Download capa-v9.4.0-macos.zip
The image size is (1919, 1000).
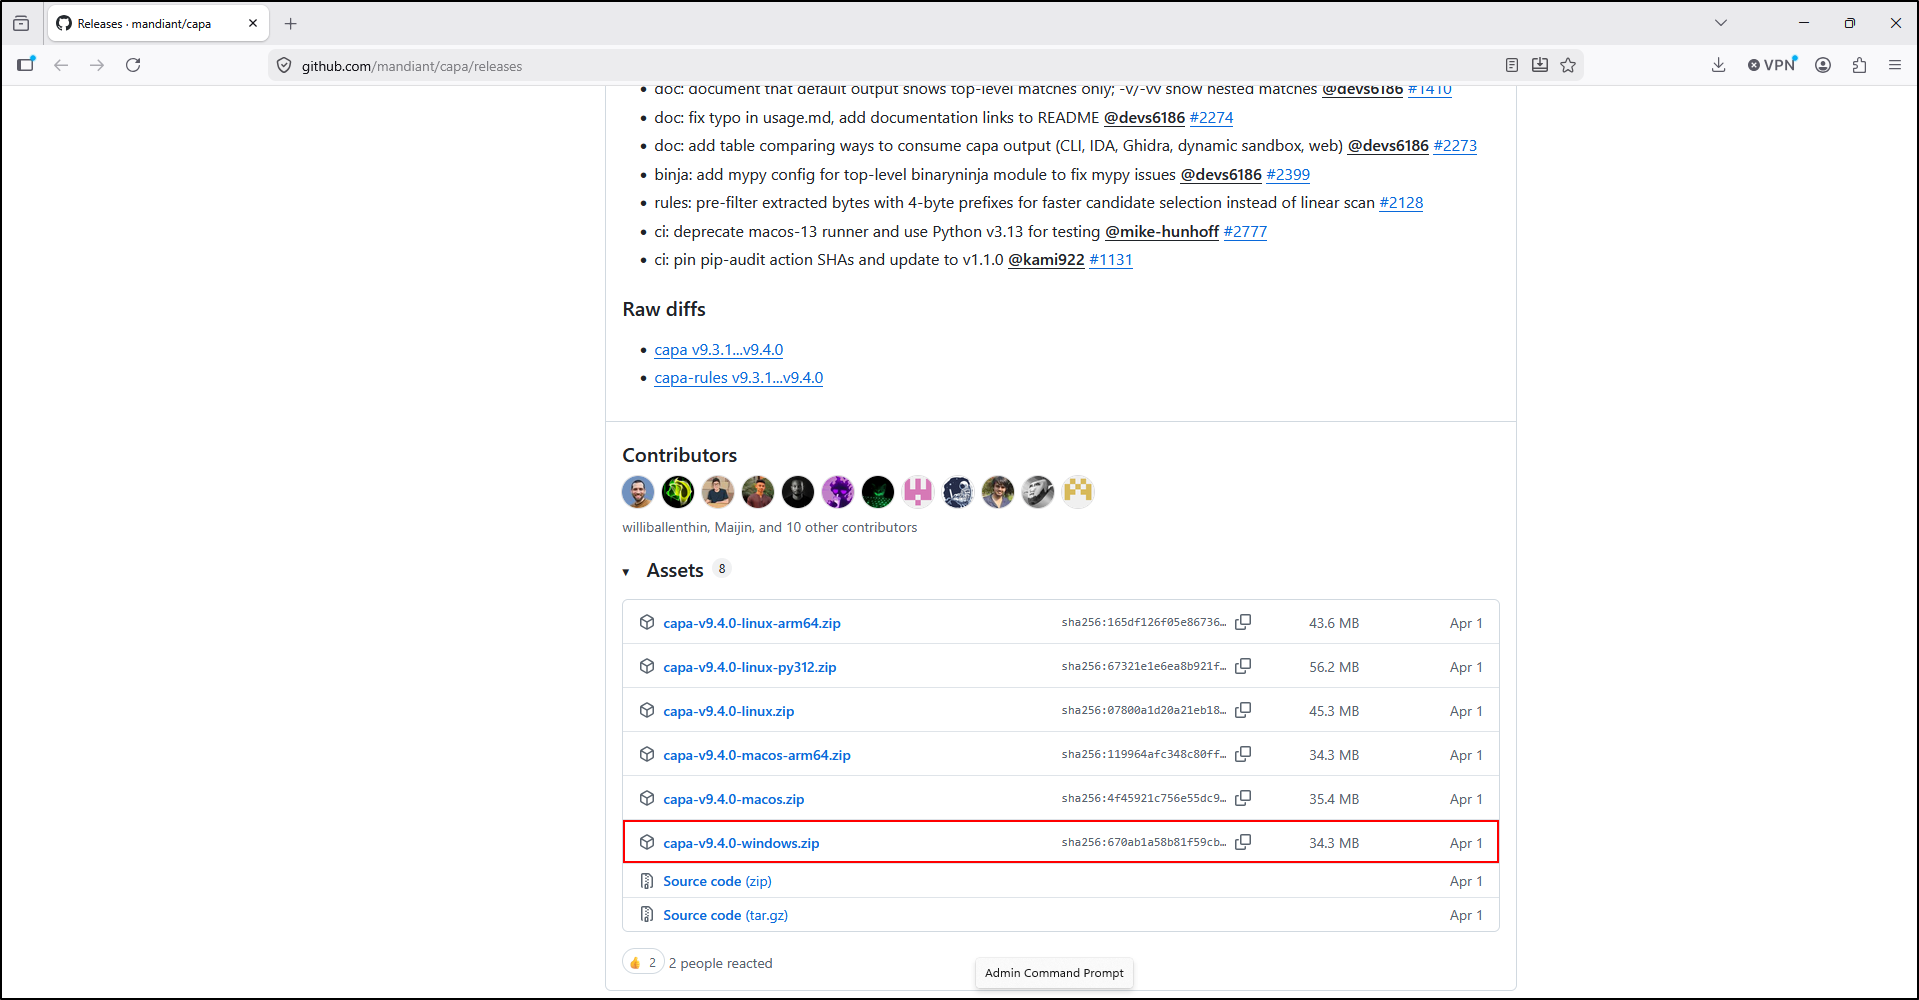coord(734,799)
